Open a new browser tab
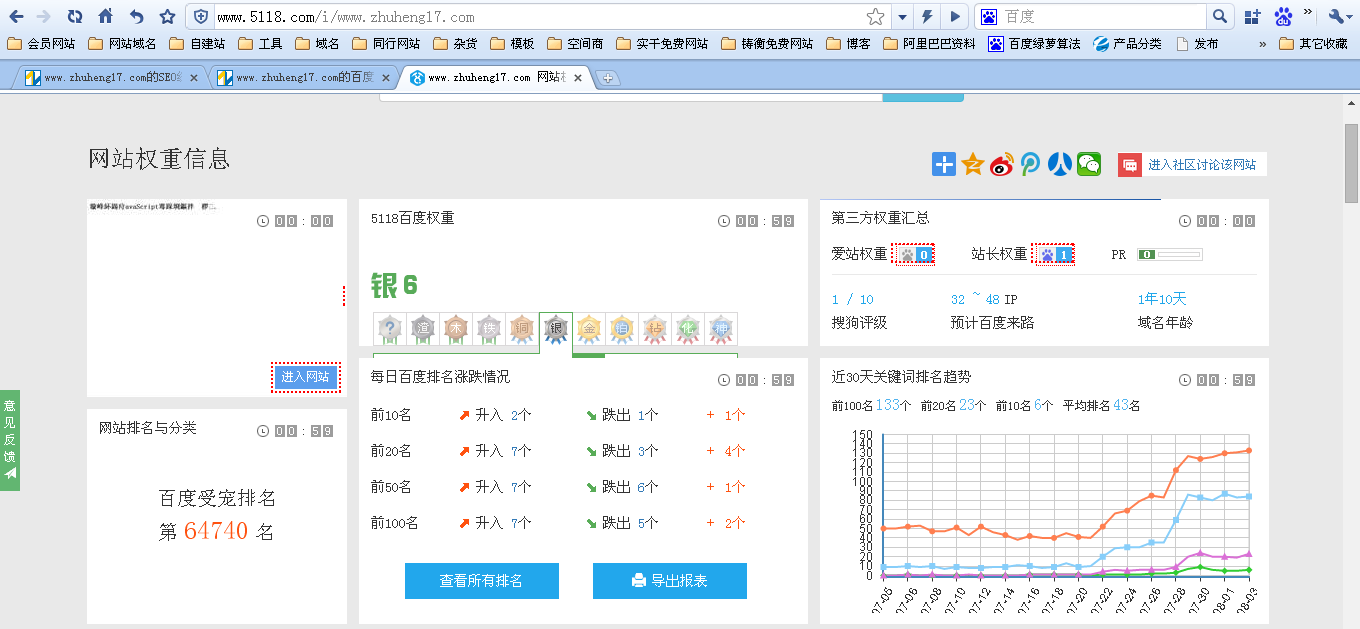Screen dimensions: 1360x629 (607, 78)
